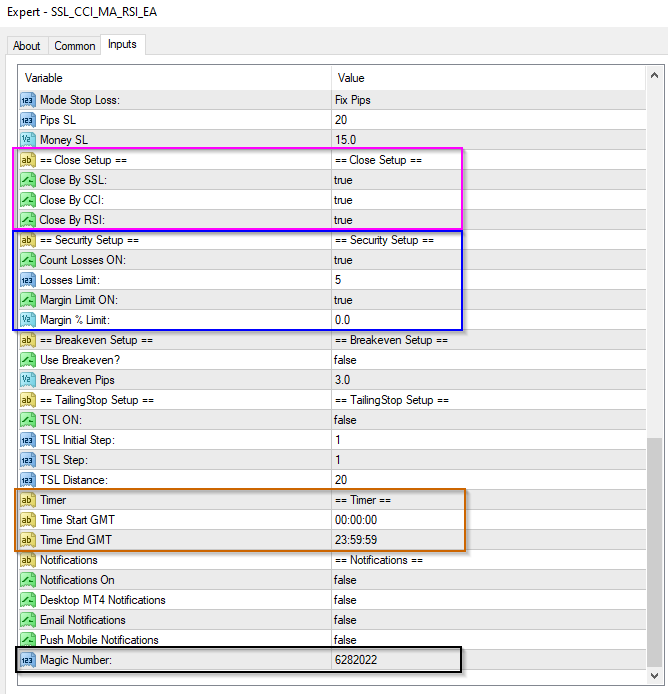Select the Email Notifications variable name
This screenshot has height=694, width=668.
pos(83,620)
